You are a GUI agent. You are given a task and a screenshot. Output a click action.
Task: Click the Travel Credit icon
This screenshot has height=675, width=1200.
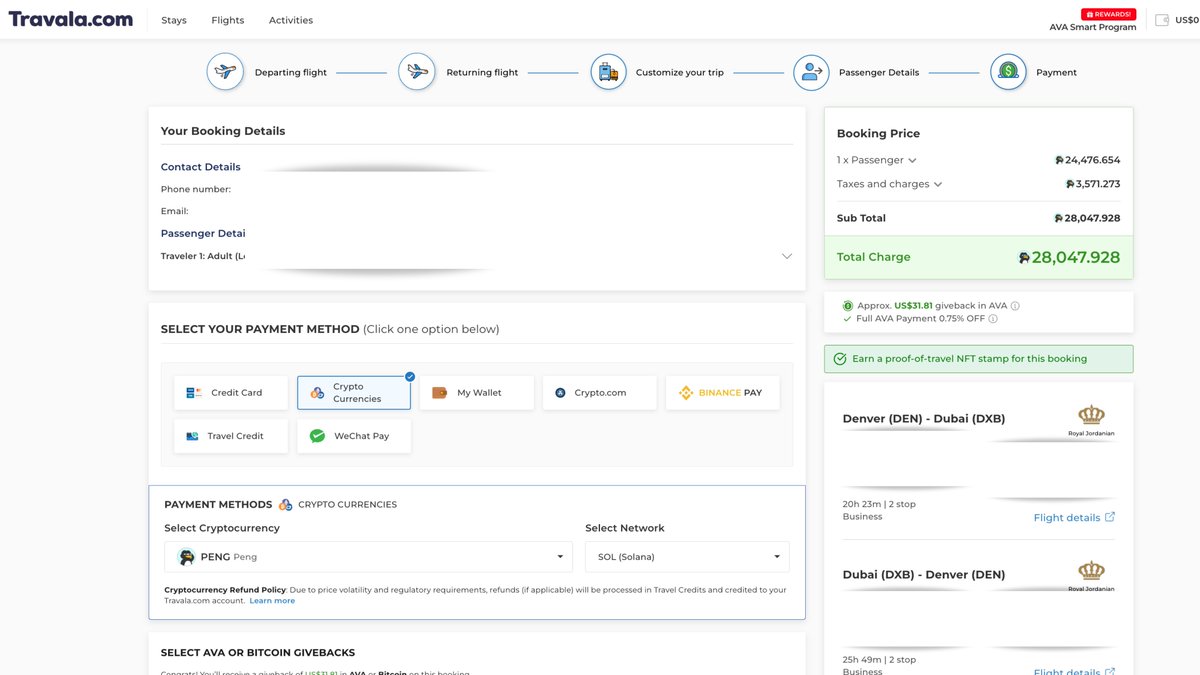[x=193, y=436]
